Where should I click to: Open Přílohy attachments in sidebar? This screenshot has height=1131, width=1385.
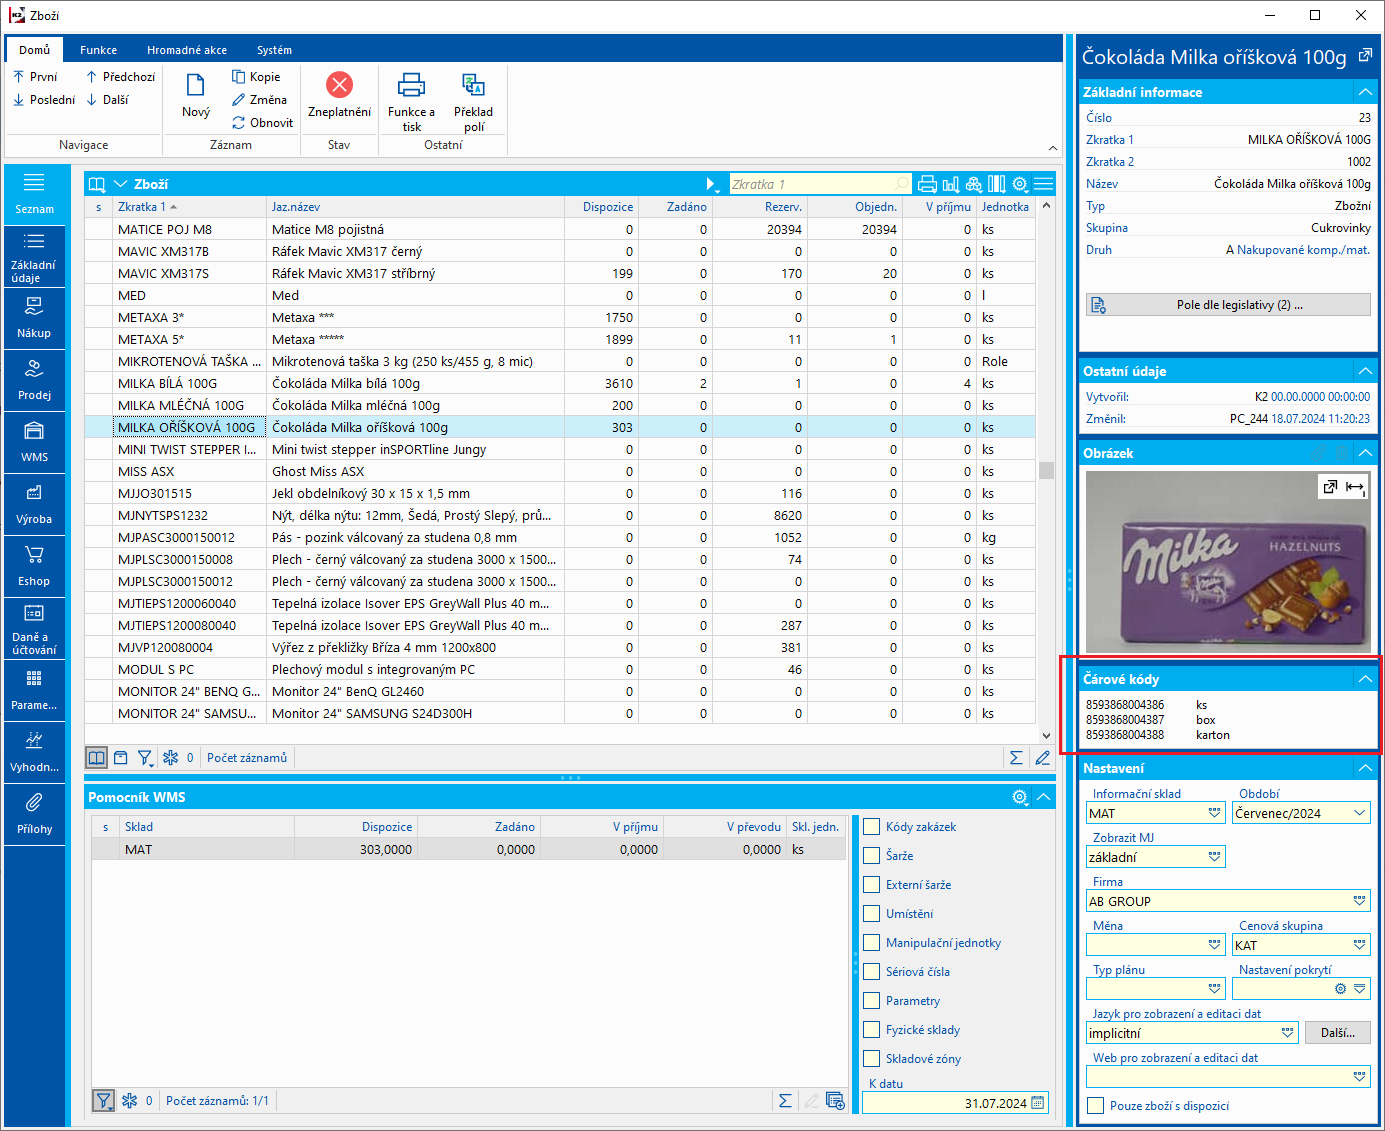coord(34,813)
